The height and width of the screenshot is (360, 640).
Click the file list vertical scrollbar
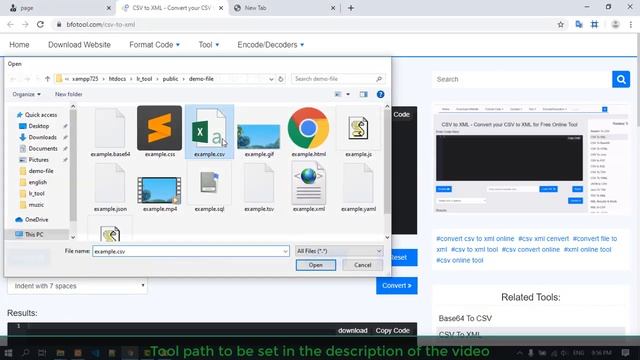[x=387, y=172]
